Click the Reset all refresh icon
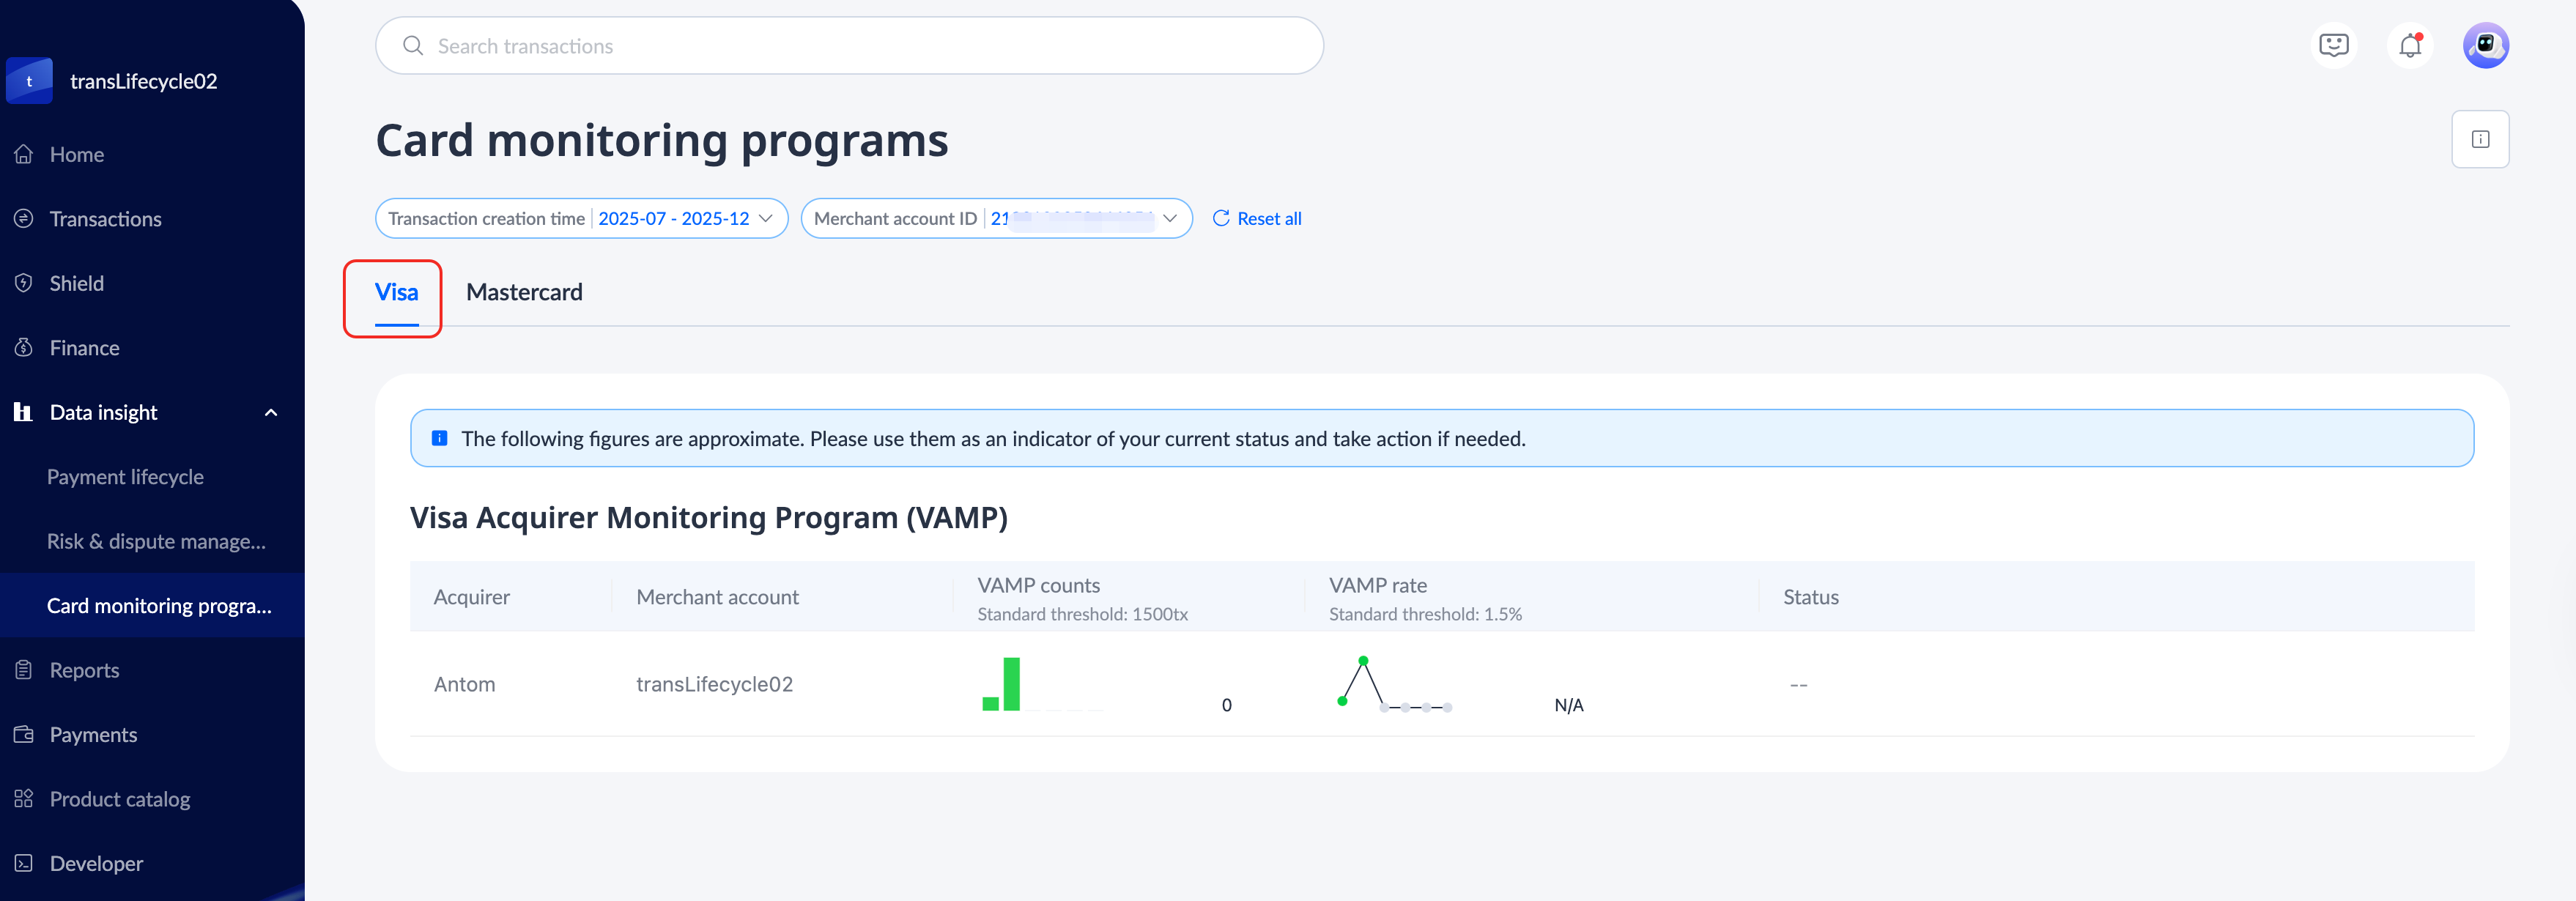Viewport: 2576px width, 901px height. coord(1220,218)
